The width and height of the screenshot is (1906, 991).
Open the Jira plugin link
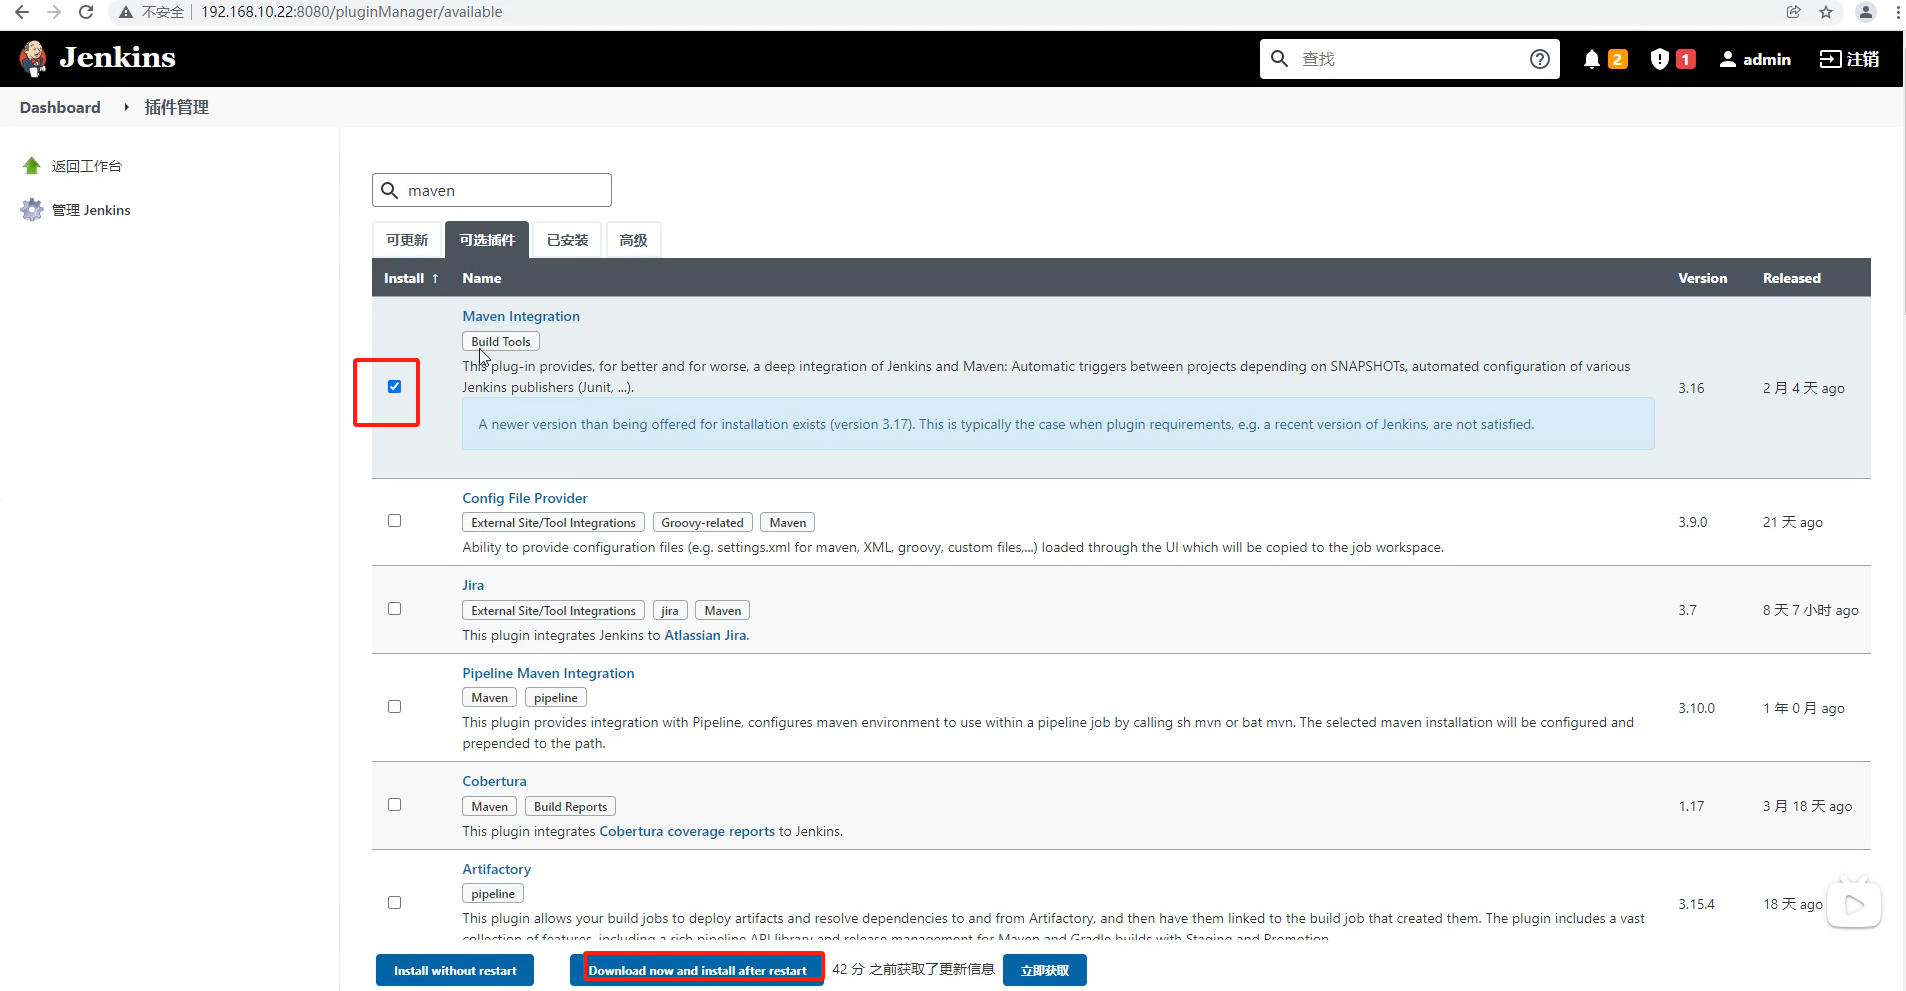(x=473, y=585)
